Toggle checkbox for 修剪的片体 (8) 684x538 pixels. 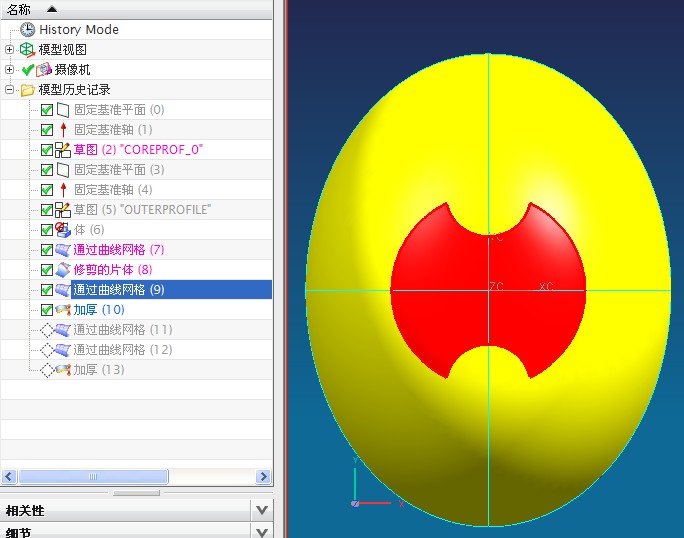47,270
